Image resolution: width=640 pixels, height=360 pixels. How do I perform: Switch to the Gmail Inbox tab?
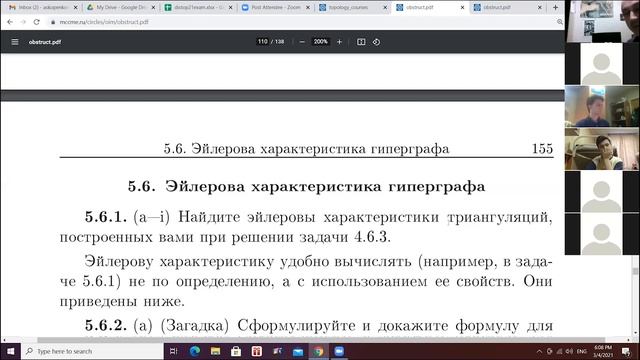tap(43, 7)
